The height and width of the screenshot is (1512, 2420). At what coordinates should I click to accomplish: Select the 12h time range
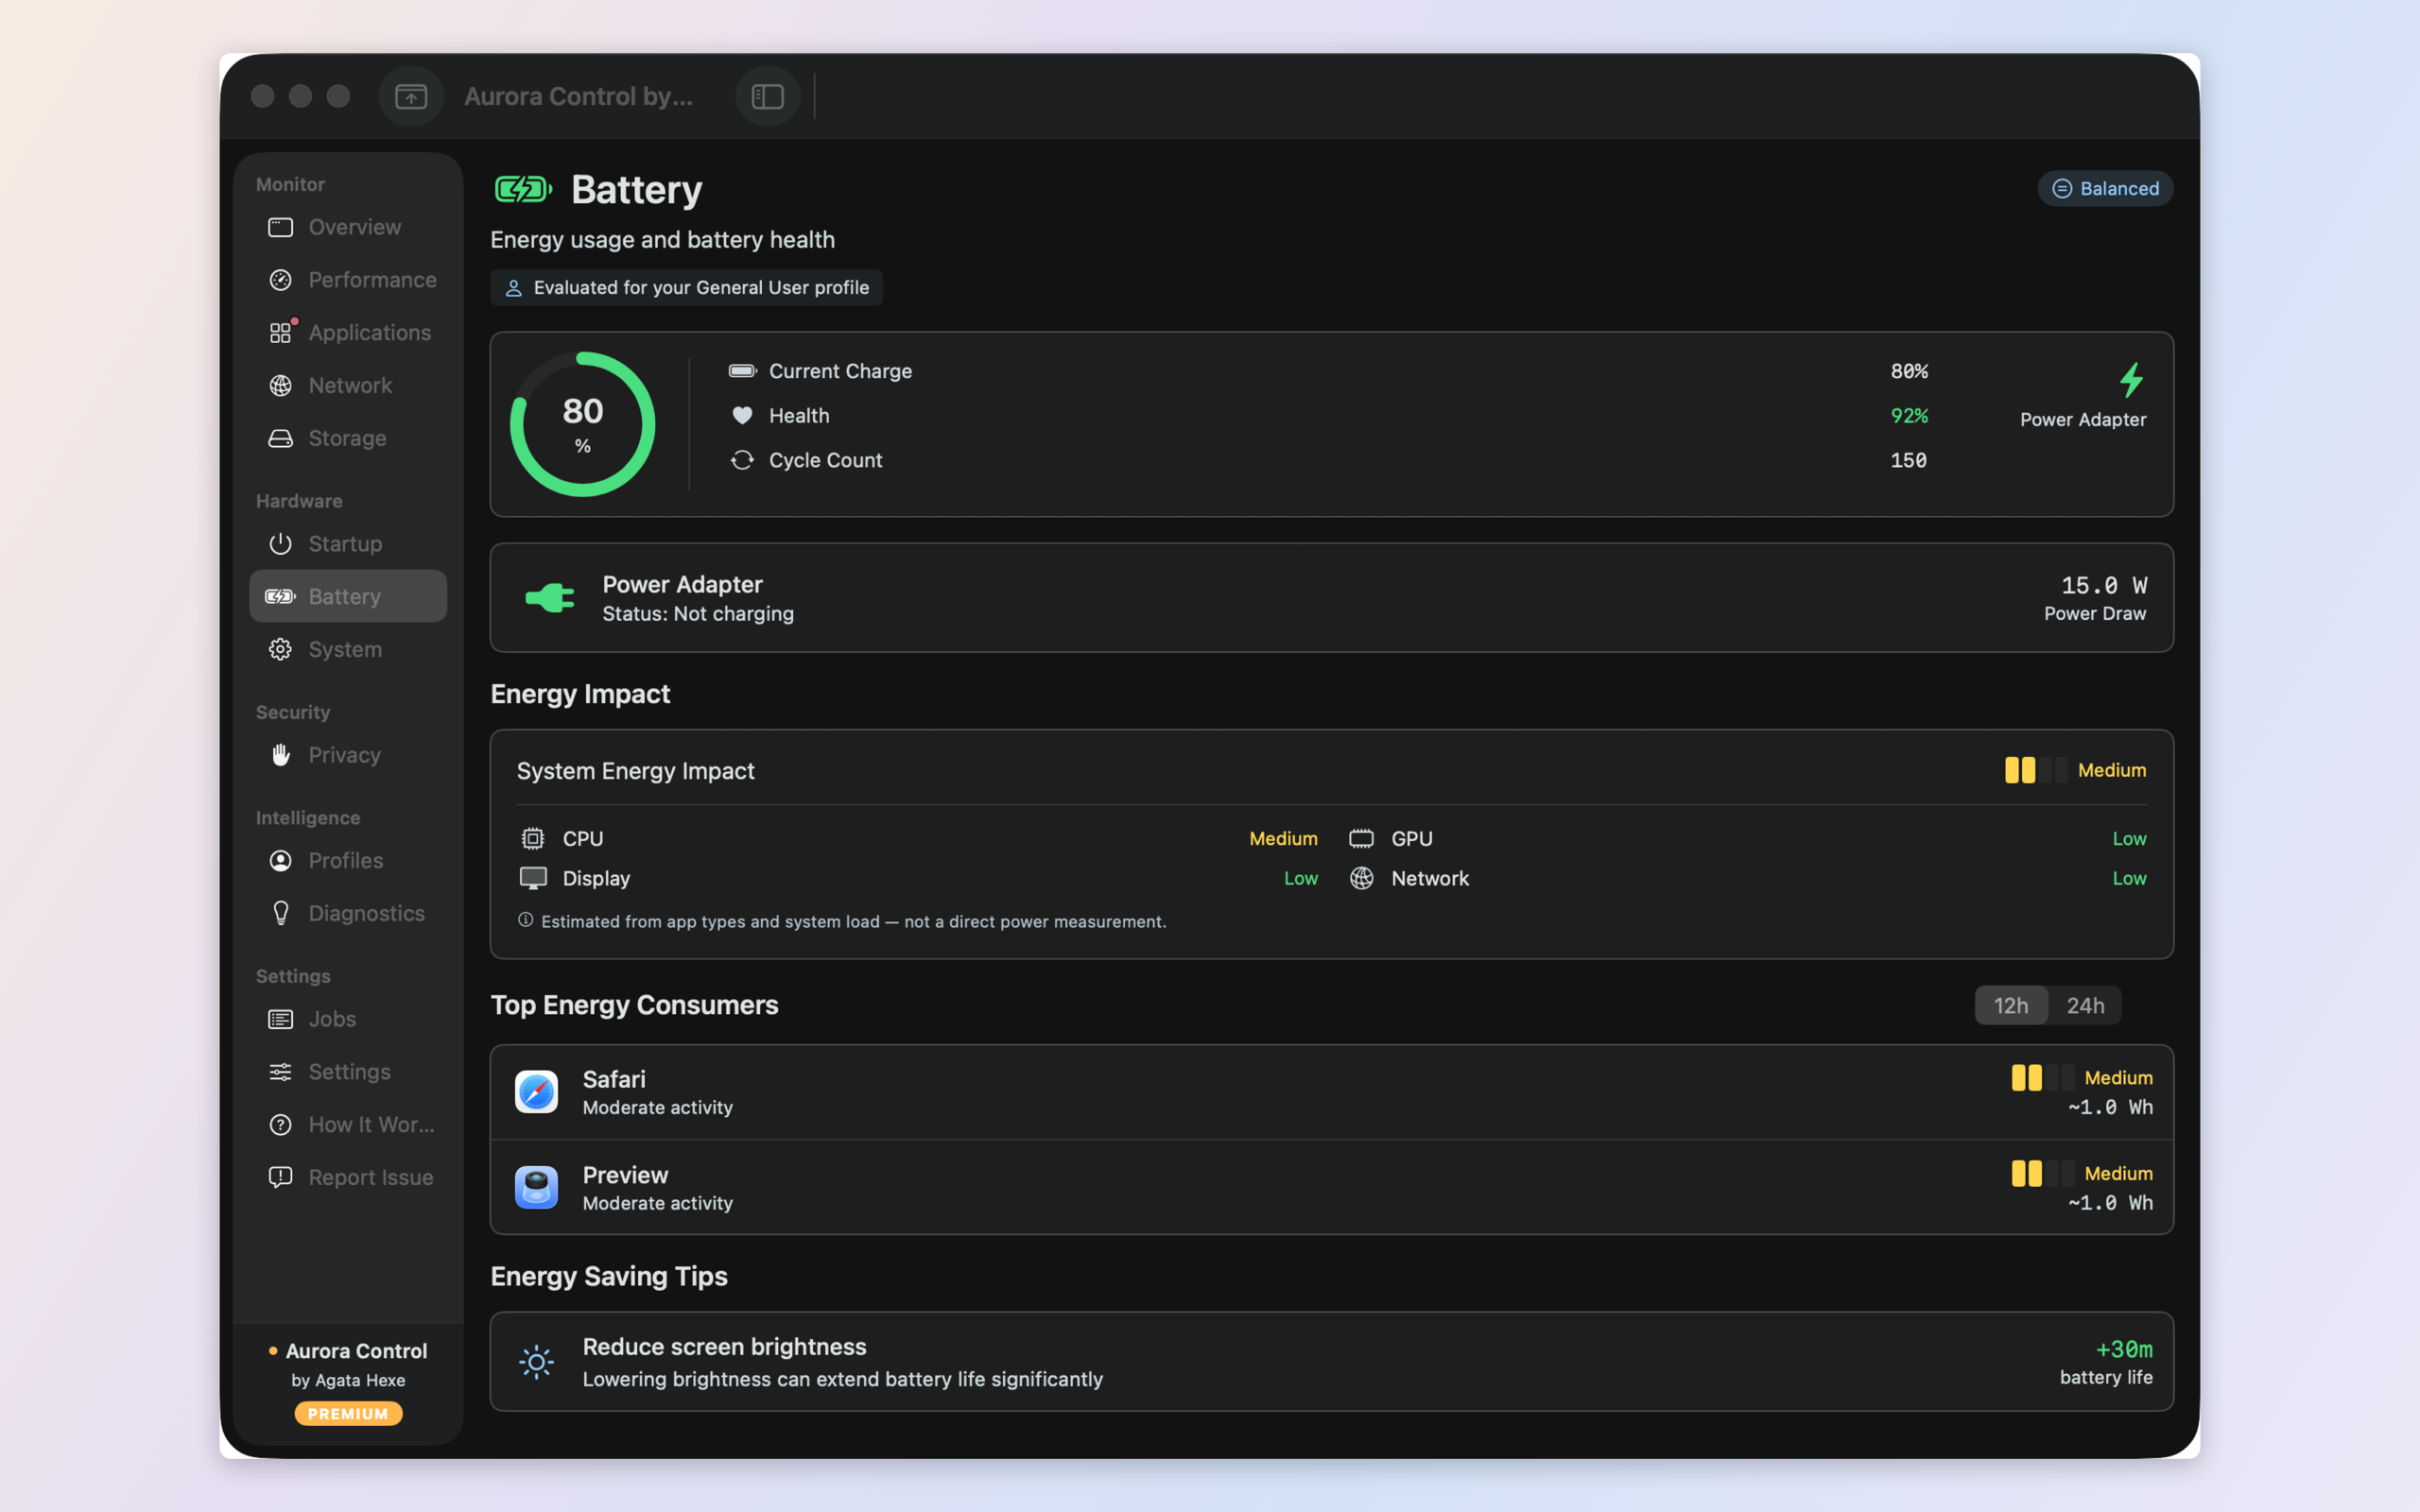tap(2011, 1006)
